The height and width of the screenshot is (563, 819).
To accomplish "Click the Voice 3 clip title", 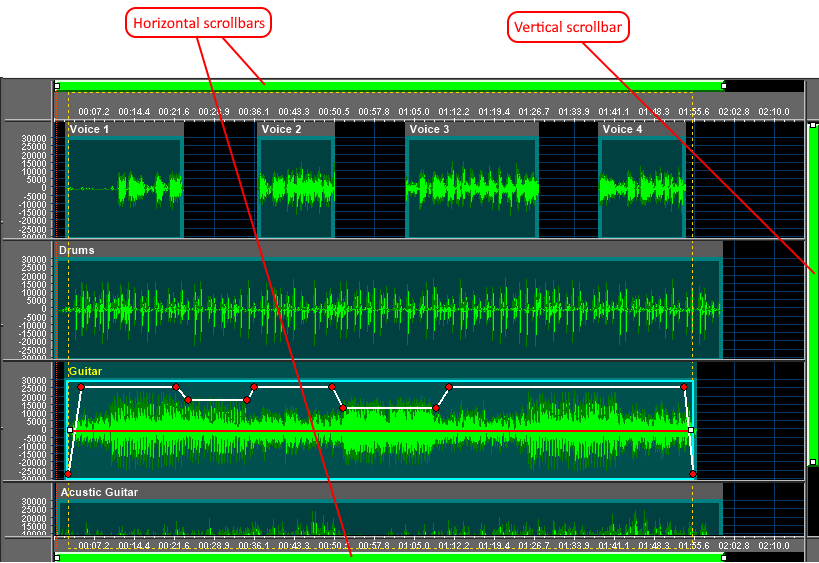I will click(x=430, y=129).
